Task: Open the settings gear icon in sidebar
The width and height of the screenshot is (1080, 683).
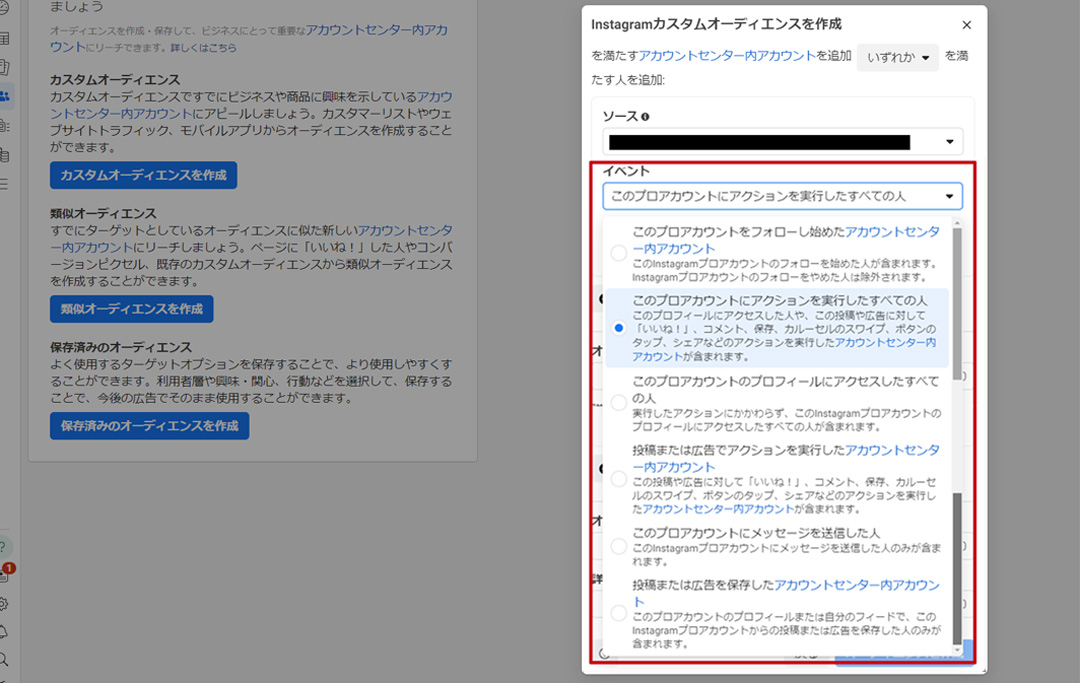Action: coord(5,603)
